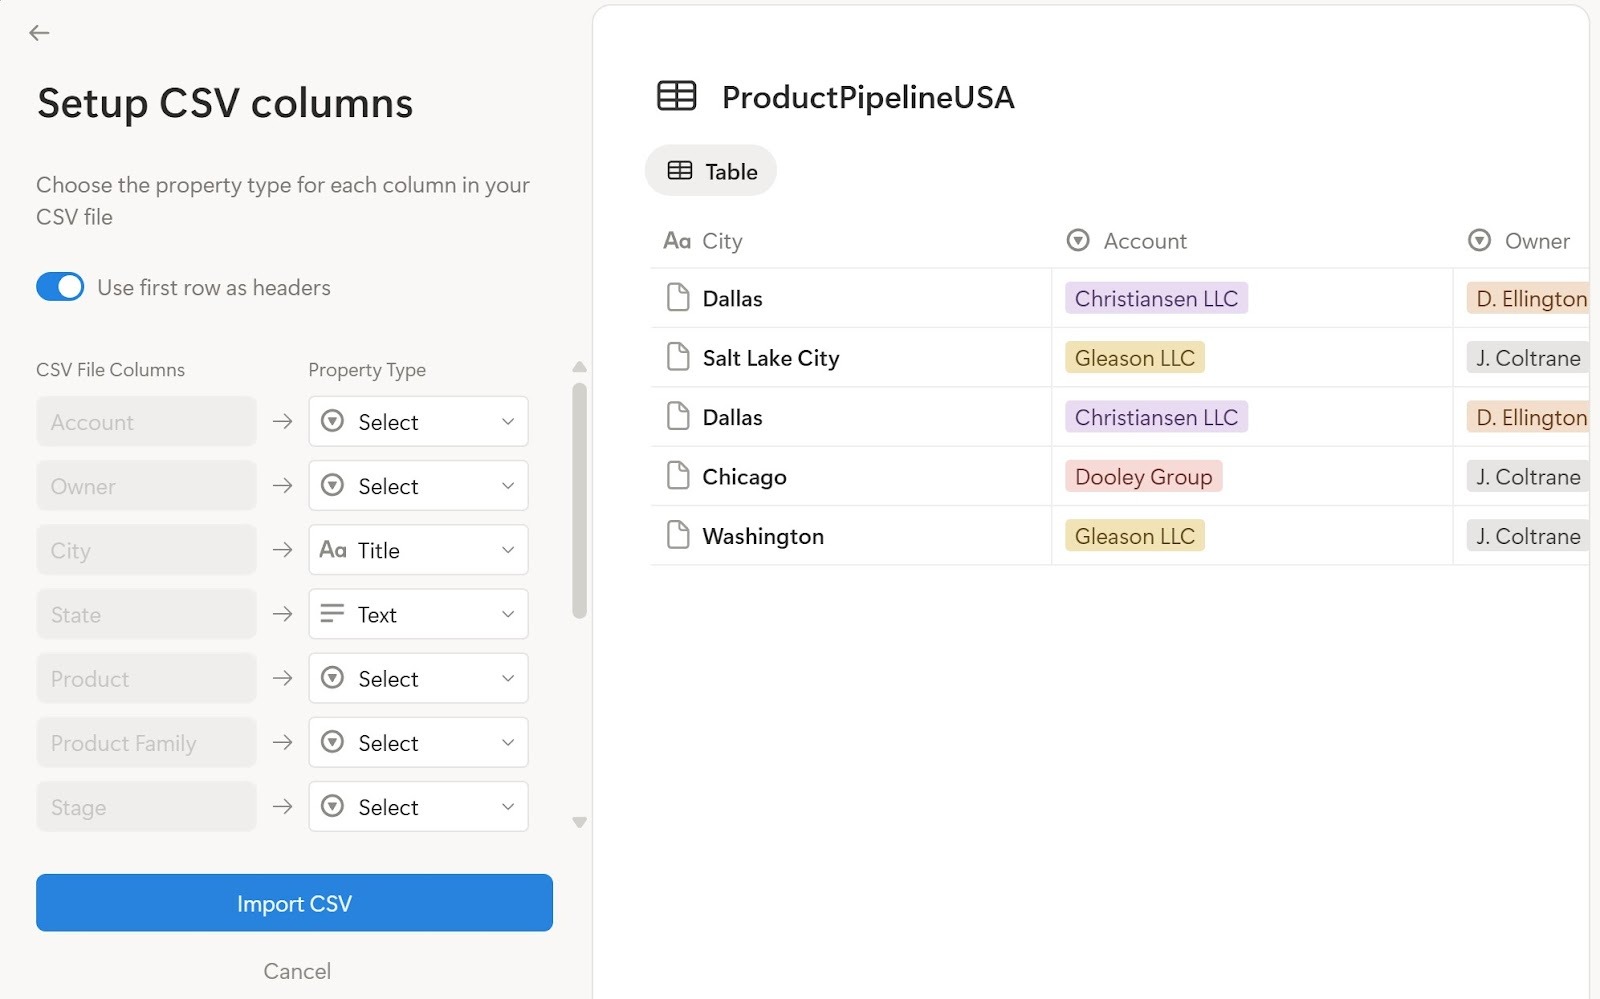Toggle the Use first row as headers switch
1600x999 pixels.
[x=60, y=287]
